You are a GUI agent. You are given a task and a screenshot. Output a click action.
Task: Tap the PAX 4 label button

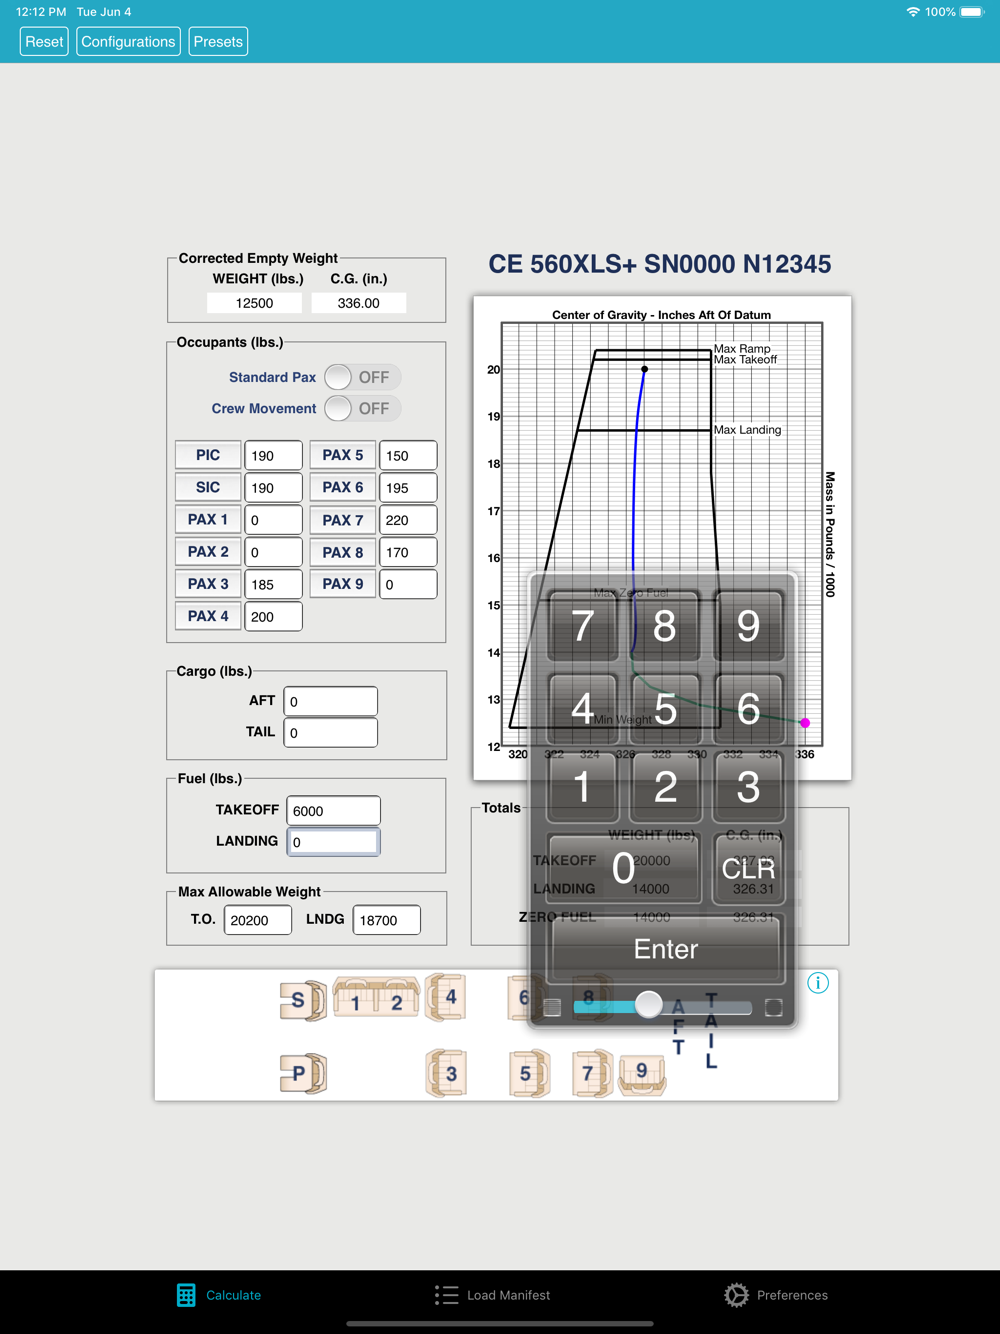tap(208, 616)
